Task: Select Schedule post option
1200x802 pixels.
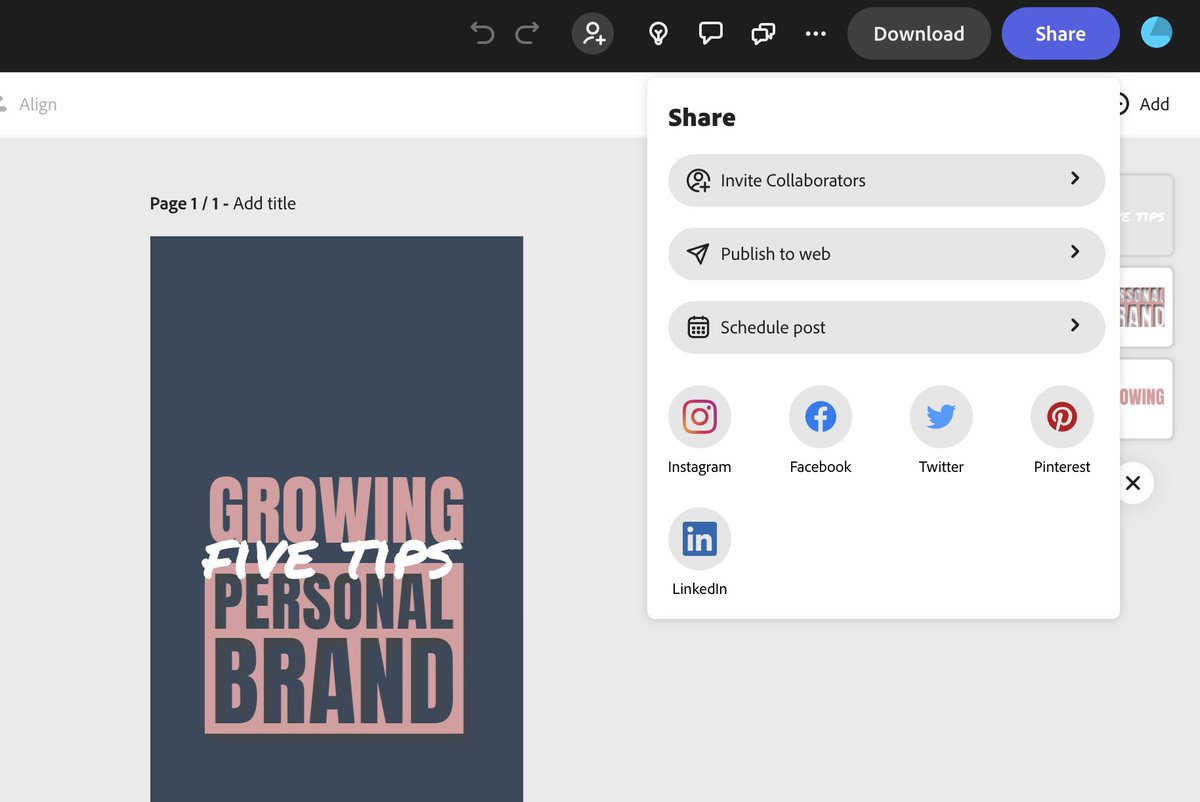Action: pos(886,327)
